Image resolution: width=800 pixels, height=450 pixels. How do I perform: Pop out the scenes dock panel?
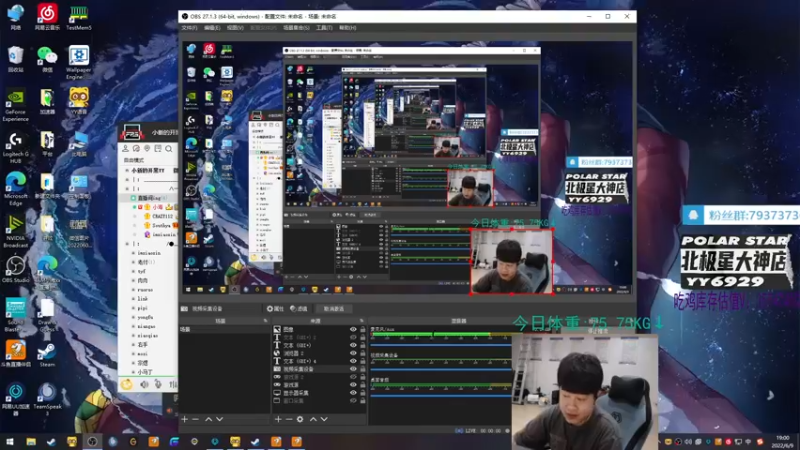(265, 321)
